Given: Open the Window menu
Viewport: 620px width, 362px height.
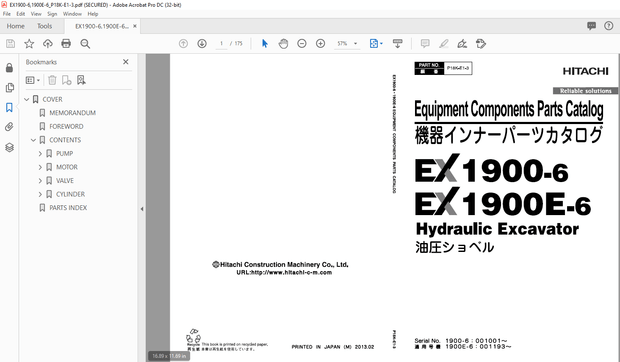Looking at the screenshot, I should tap(72, 14).
